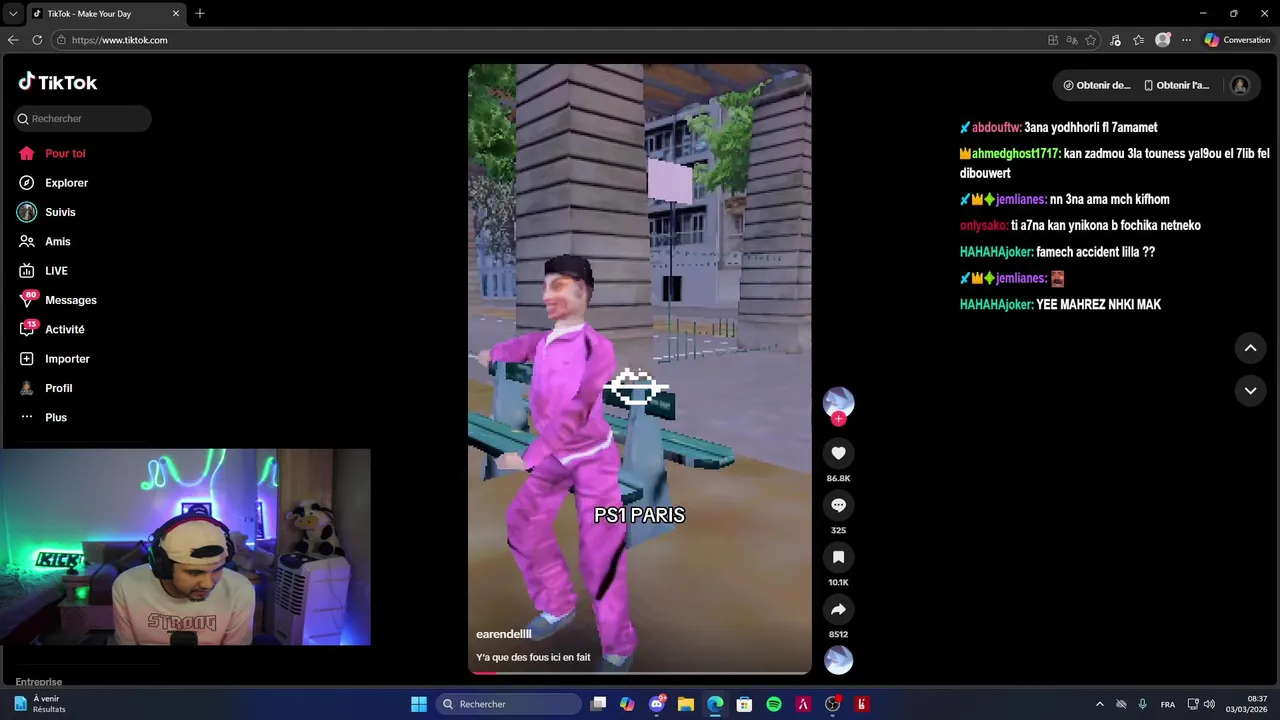Launch Copilot from the taskbar
1280x720 pixels.
pos(627,704)
